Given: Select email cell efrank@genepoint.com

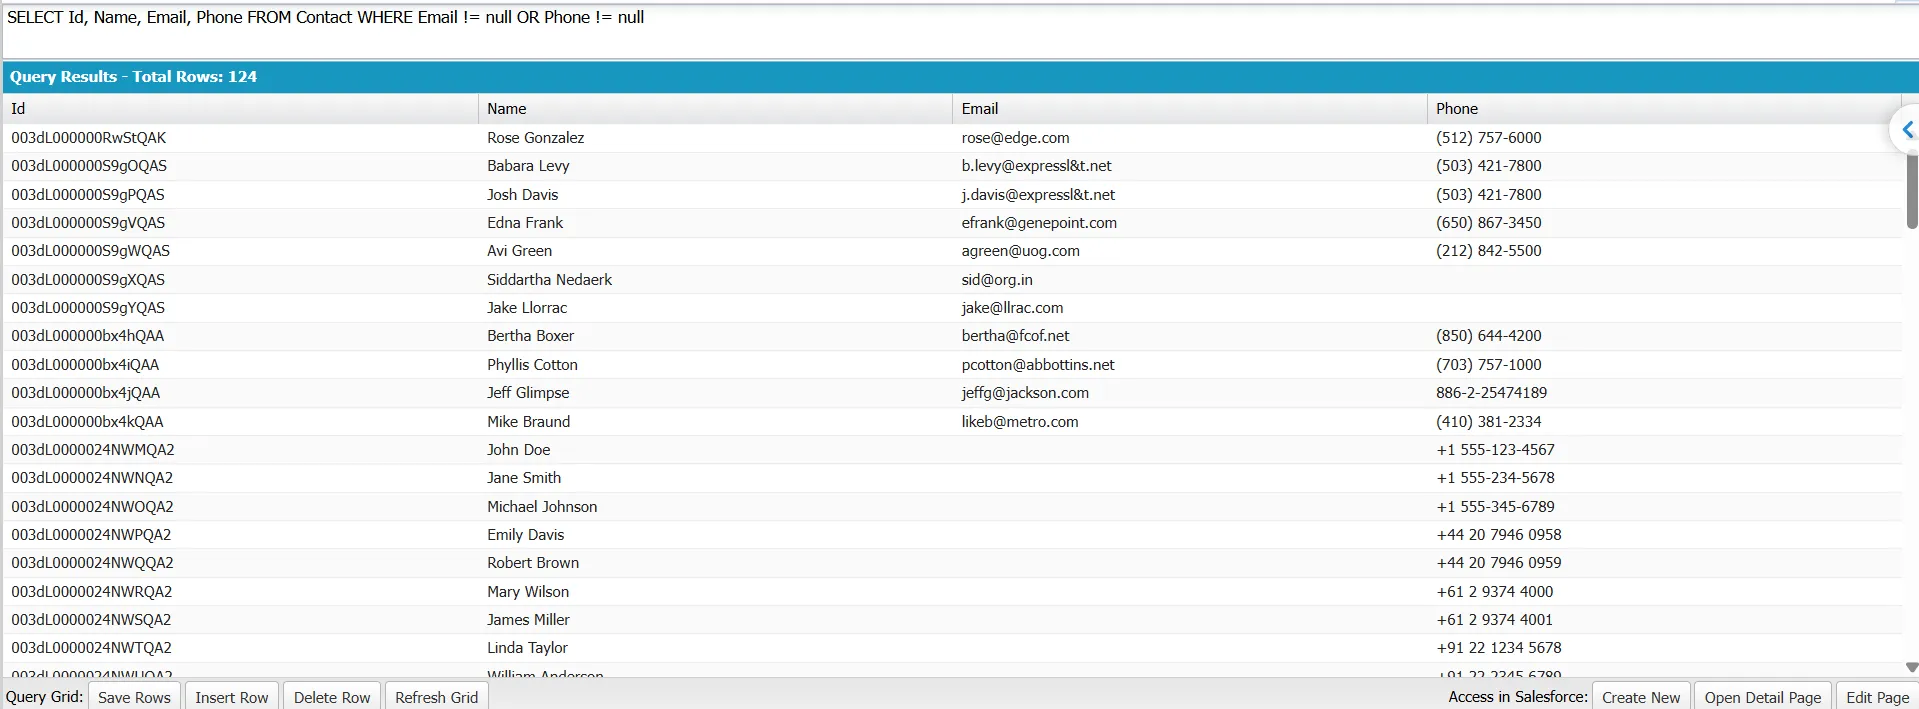Looking at the screenshot, I should click(1189, 223).
